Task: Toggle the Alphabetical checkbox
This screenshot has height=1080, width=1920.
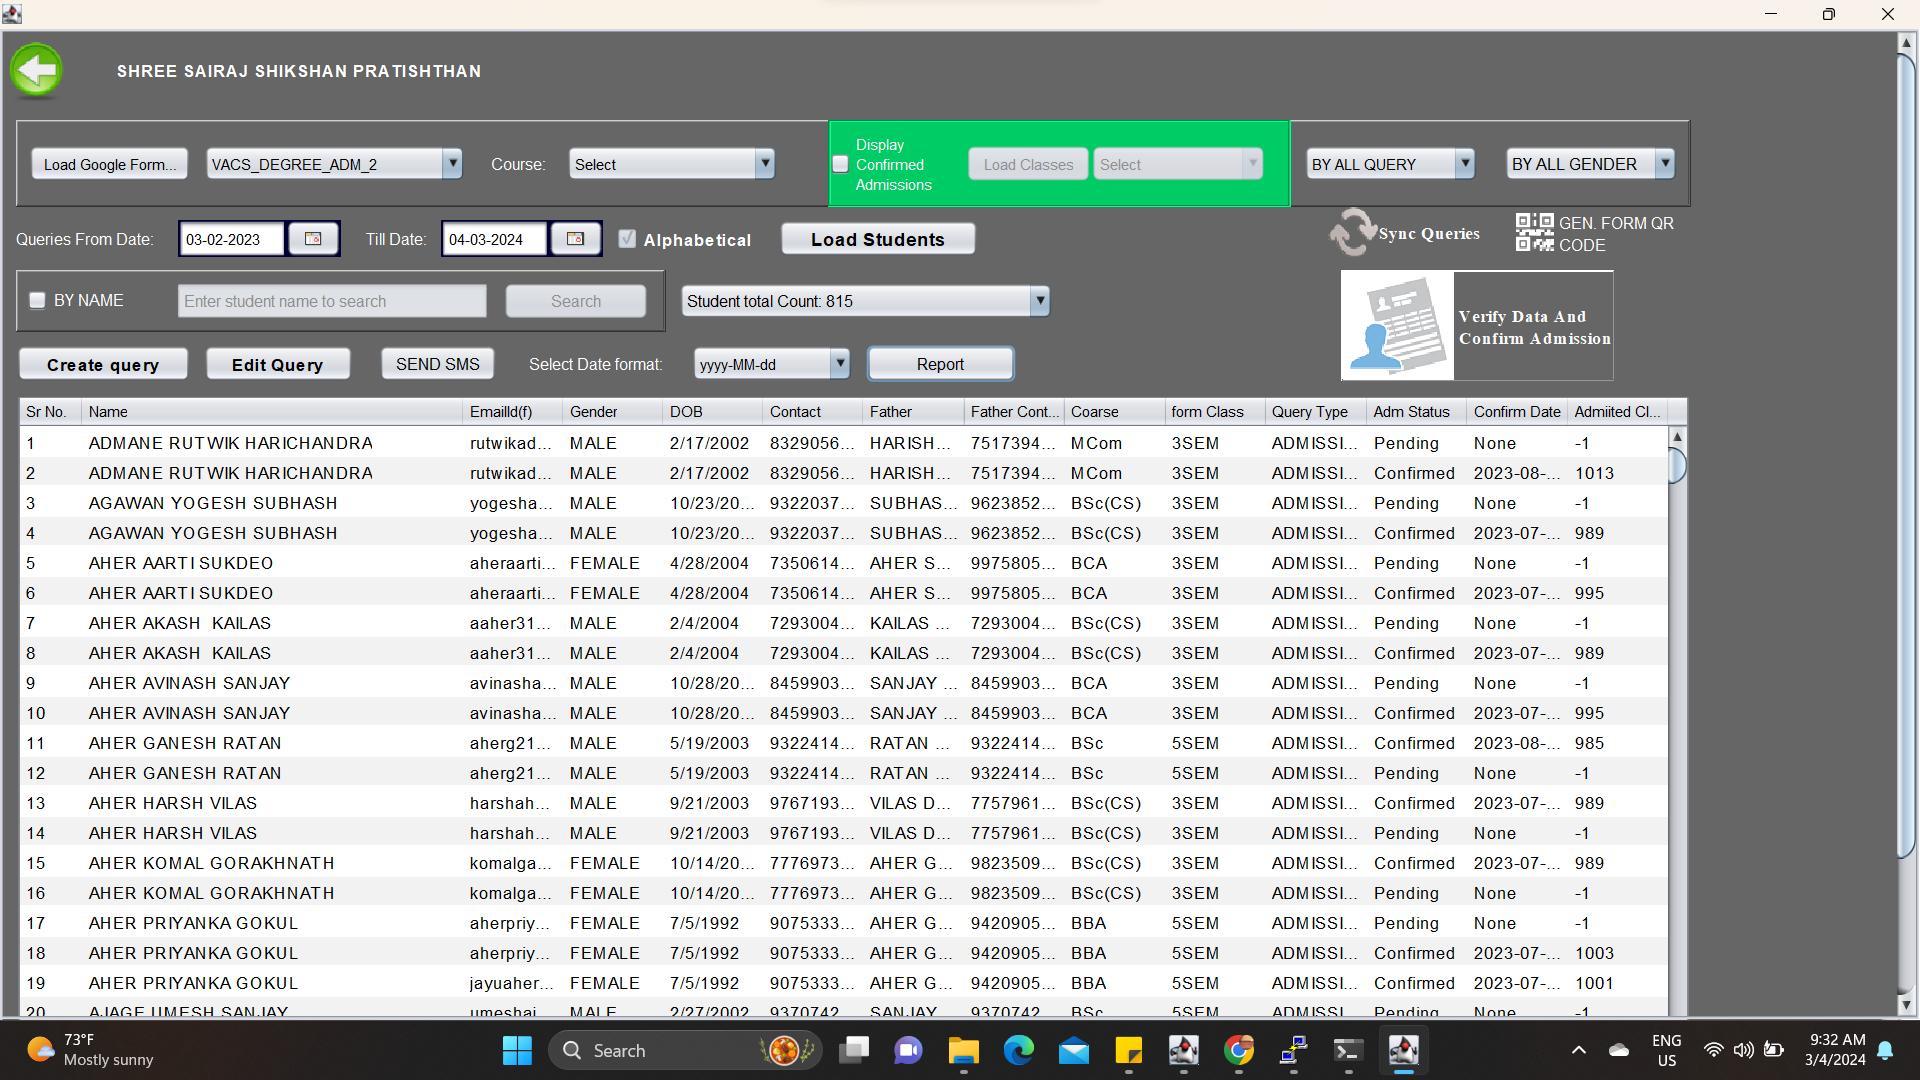Action: [627, 239]
